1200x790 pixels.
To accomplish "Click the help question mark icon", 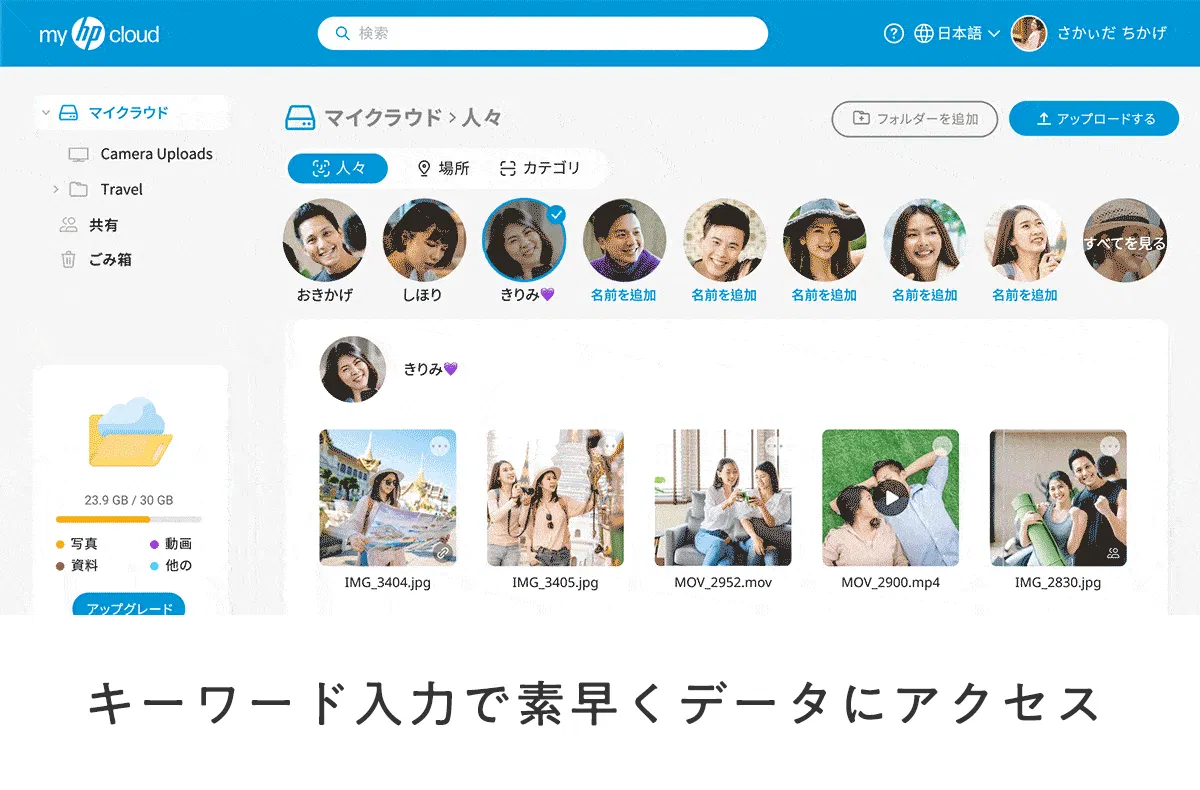I will point(894,33).
